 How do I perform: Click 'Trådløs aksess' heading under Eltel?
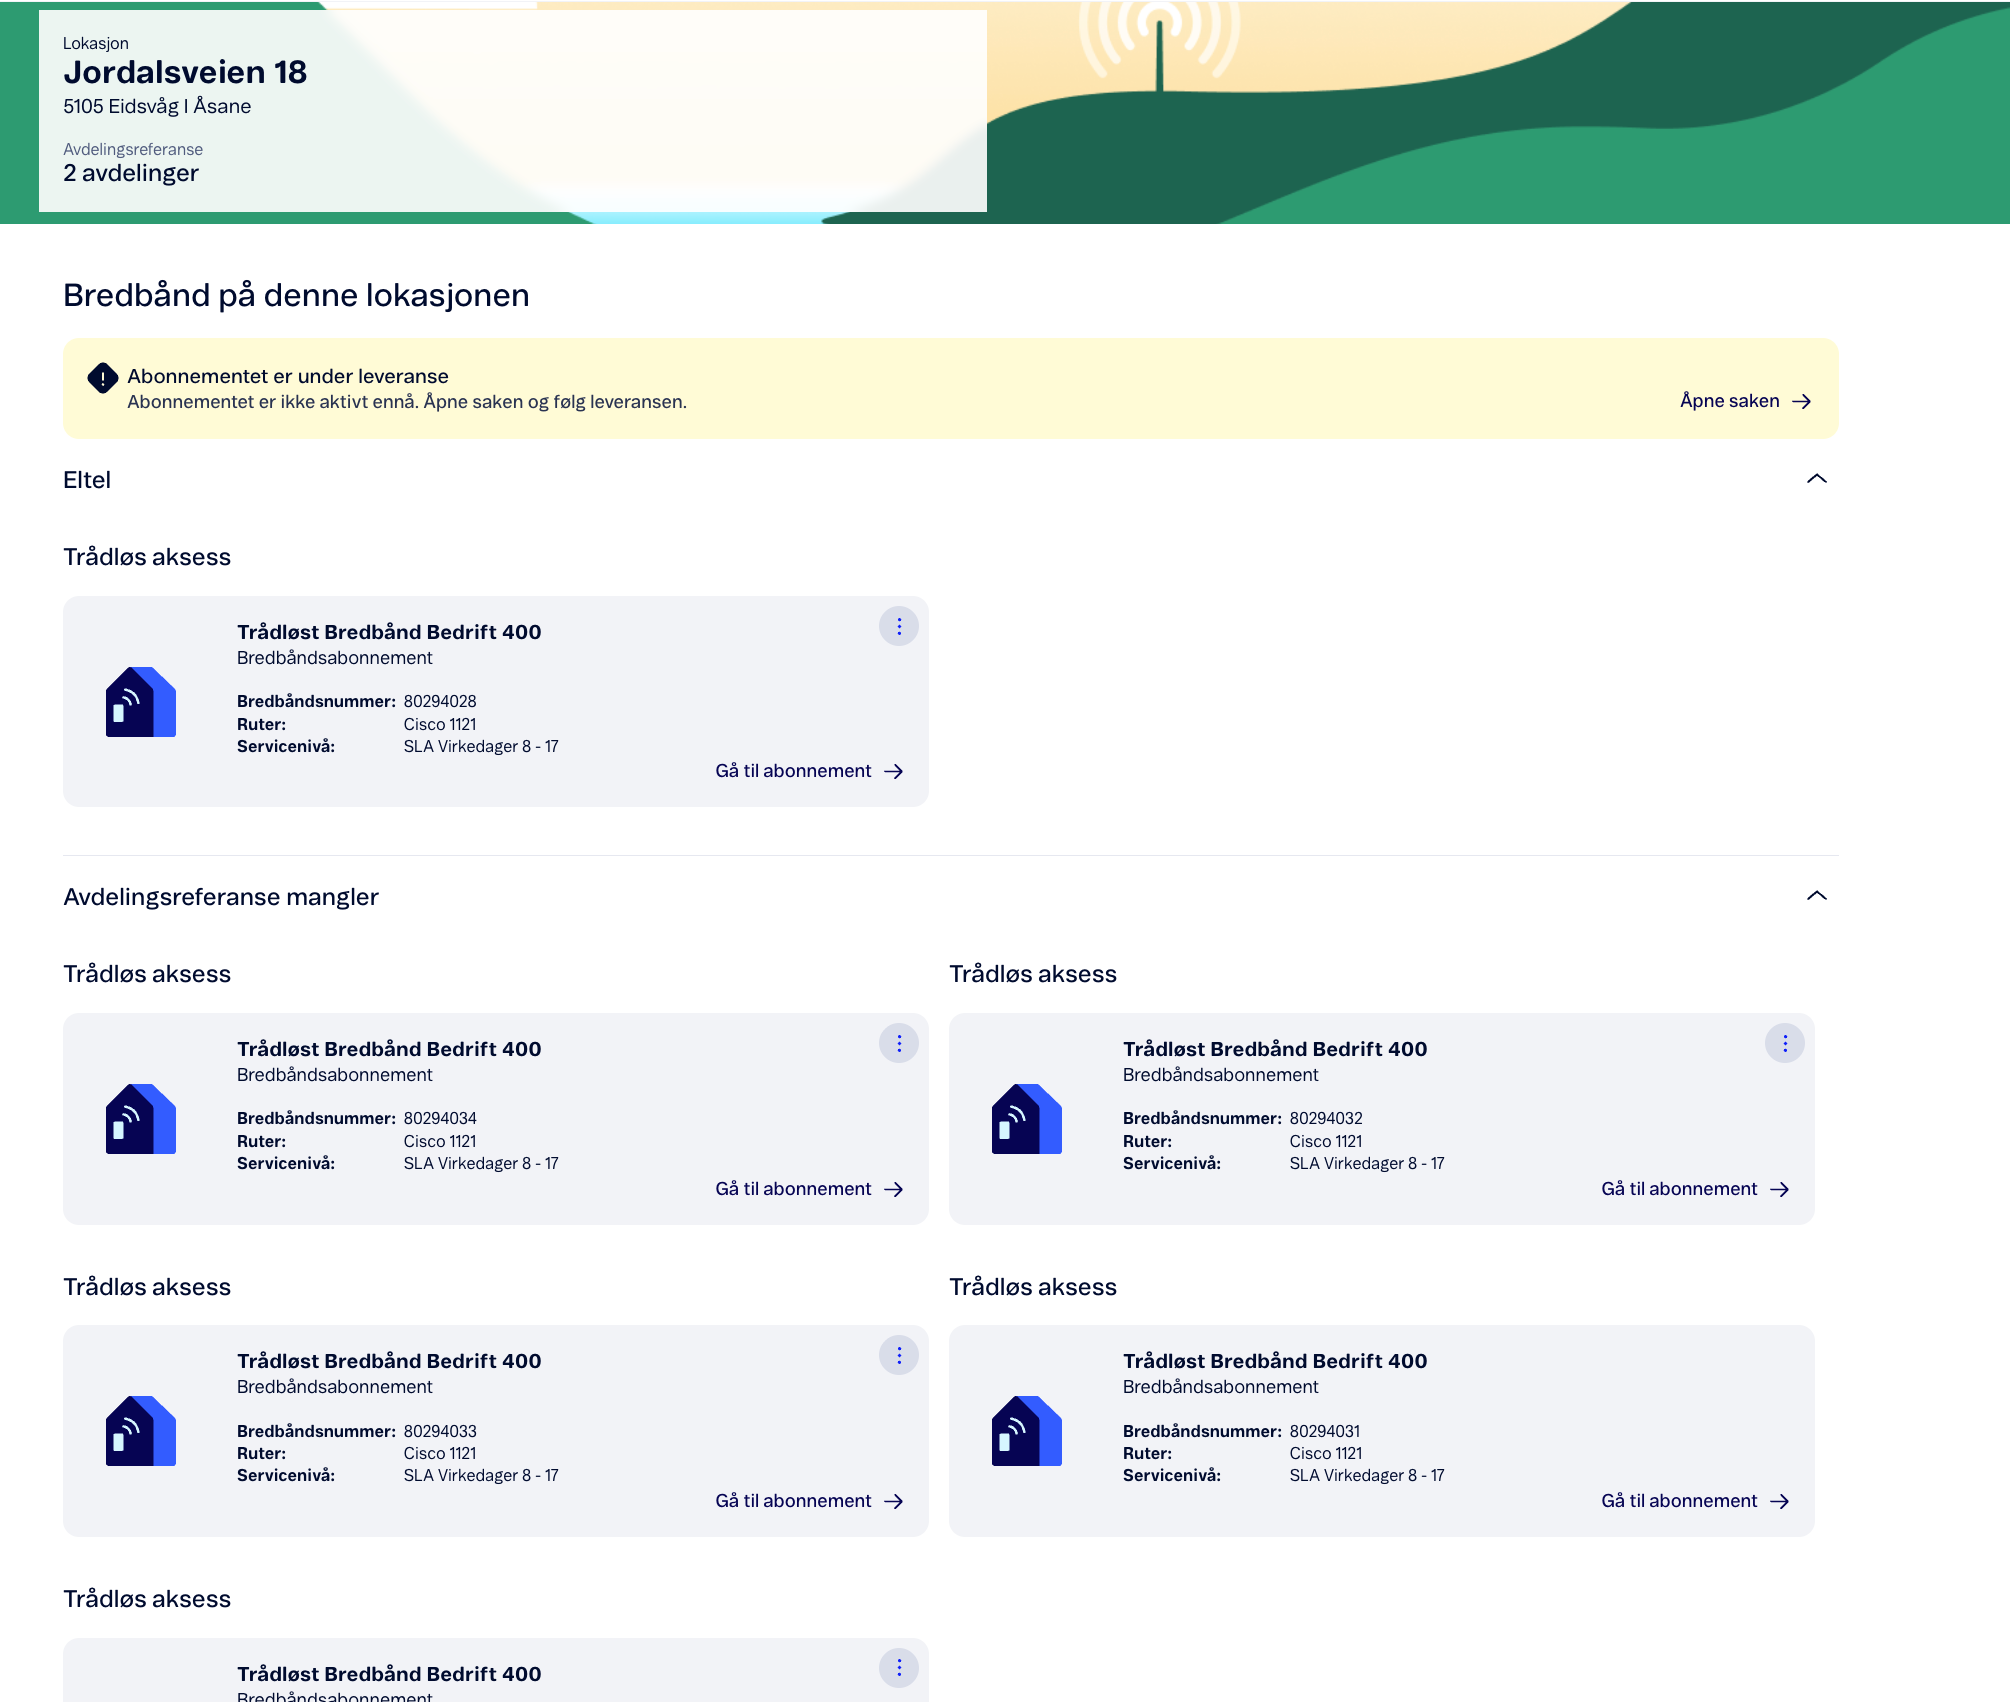(147, 557)
